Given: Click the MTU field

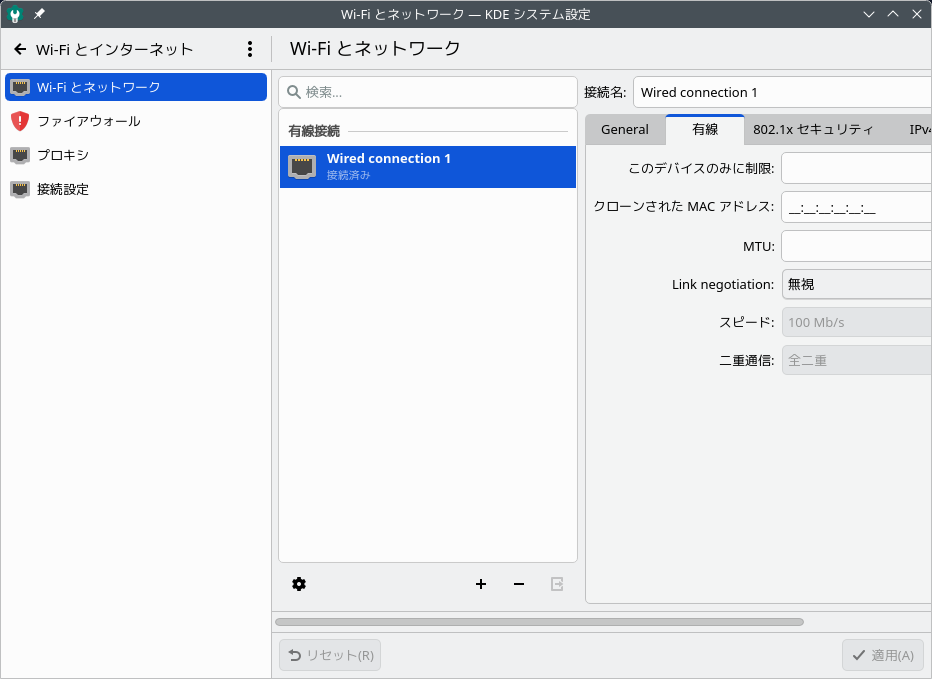Looking at the screenshot, I should (x=857, y=246).
